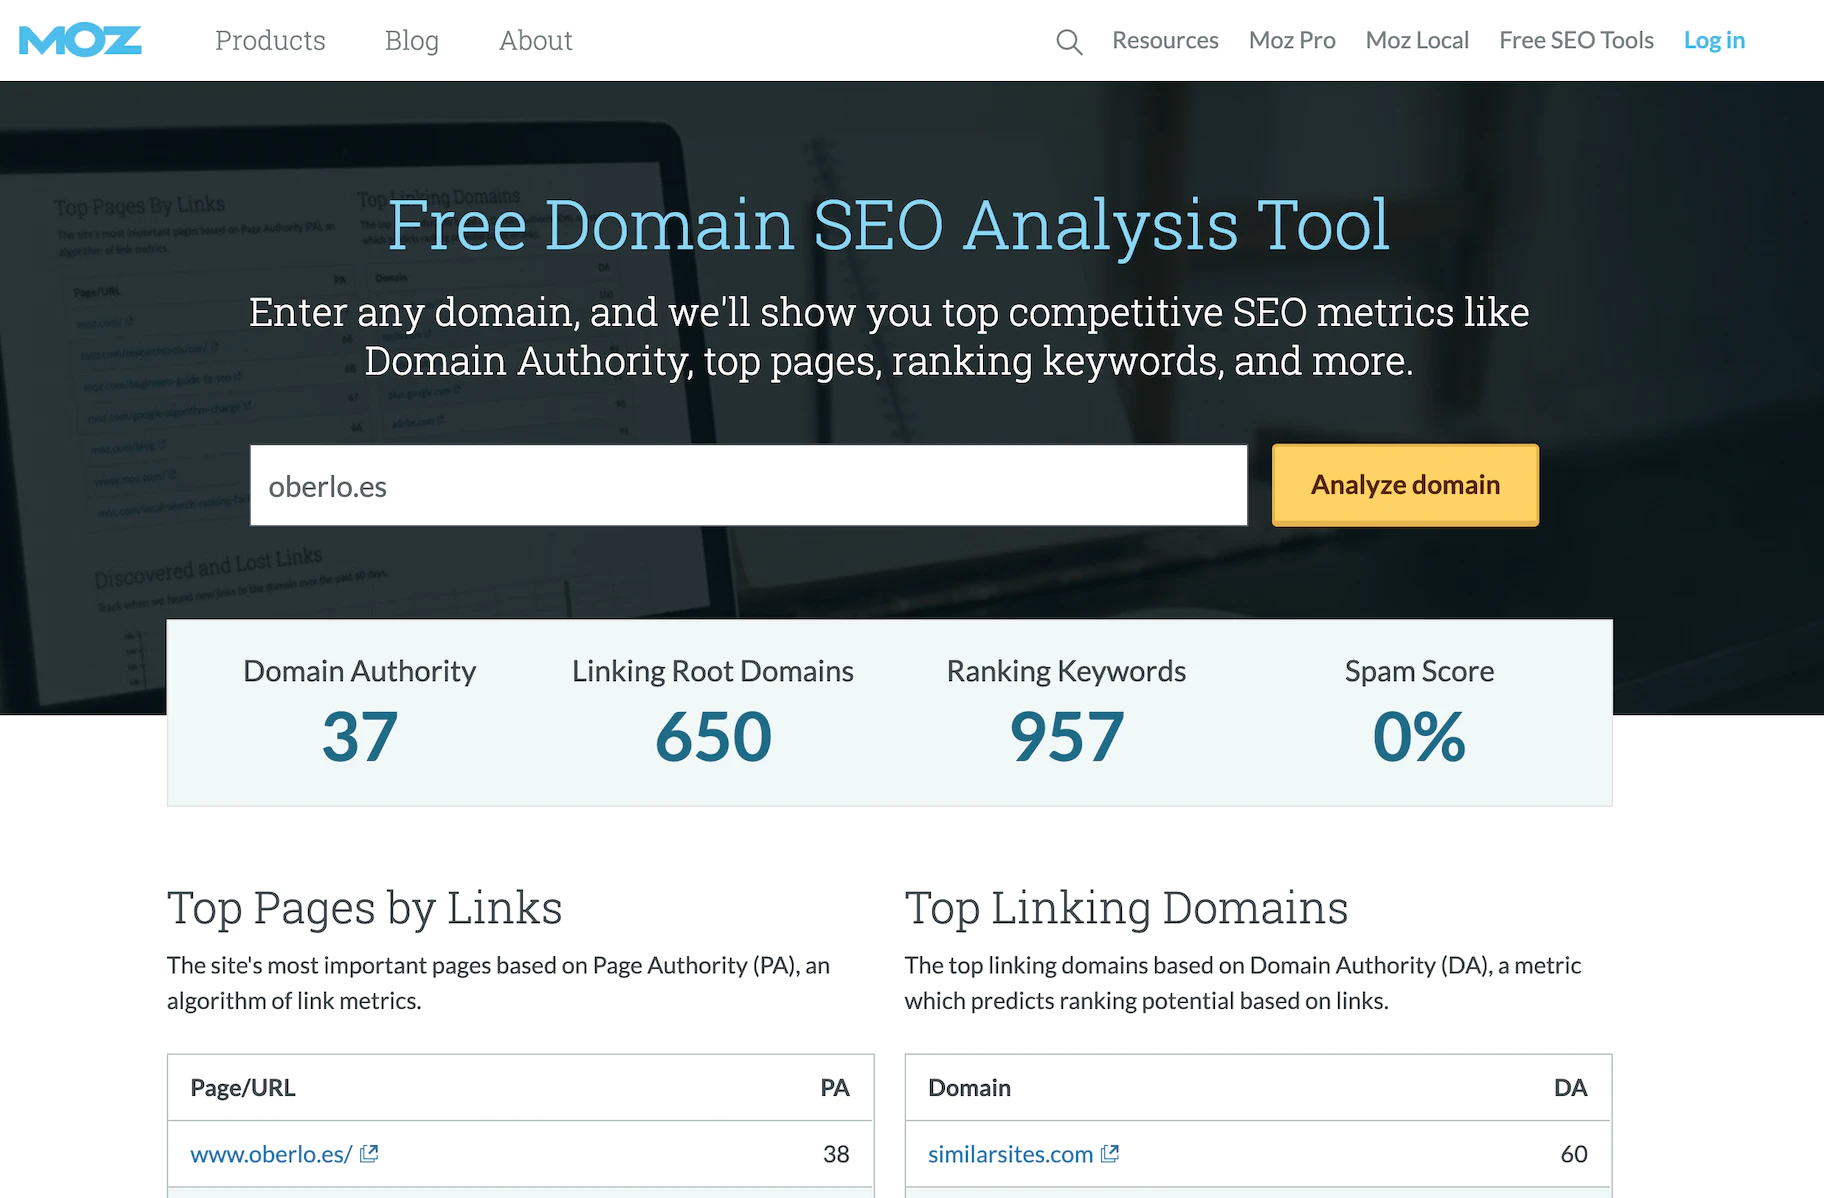Image resolution: width=1824 pixels, height=1198 pixels.
Task: Click the Linking Root Domains label
Action: [x=713, y=671]
